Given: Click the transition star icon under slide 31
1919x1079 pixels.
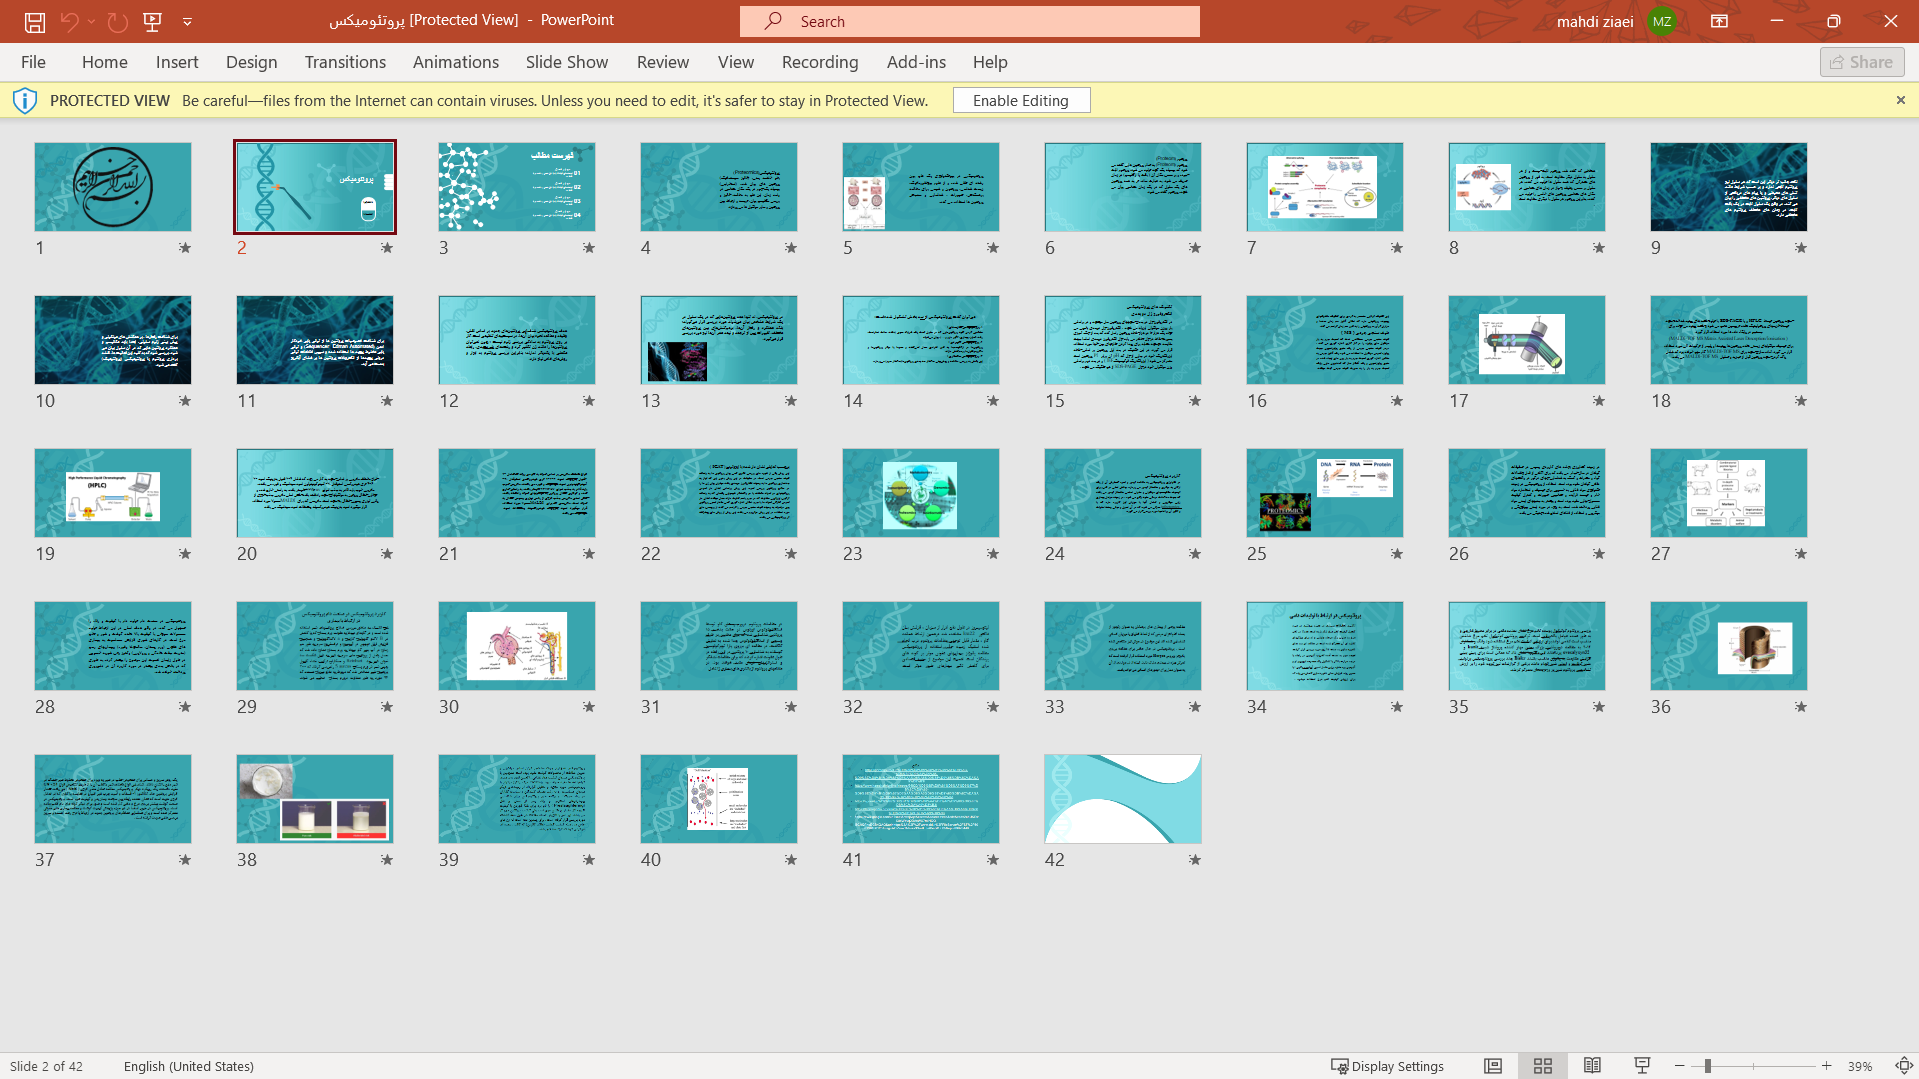Looking at the screenshot, I should coord(791,707).
